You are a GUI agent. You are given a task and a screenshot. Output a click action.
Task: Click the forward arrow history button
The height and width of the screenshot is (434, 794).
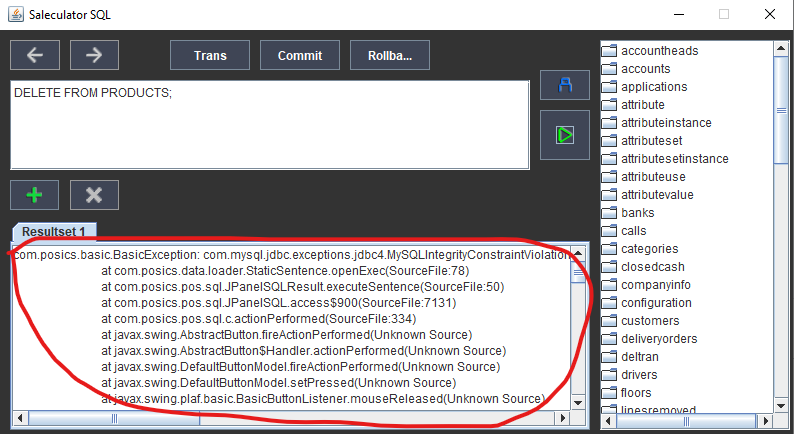[x=94, y=55]
